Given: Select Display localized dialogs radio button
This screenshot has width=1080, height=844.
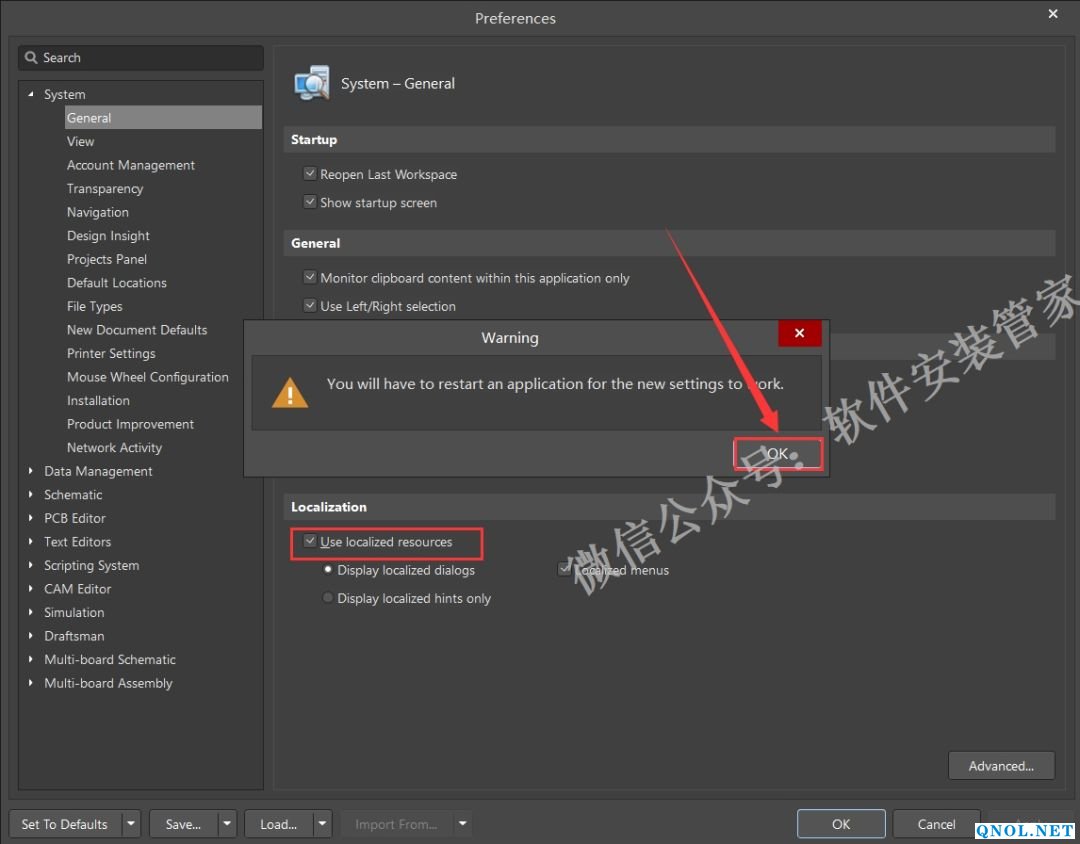Looking at the screenshot, I should pyautogui.click(x=328, y=570).
